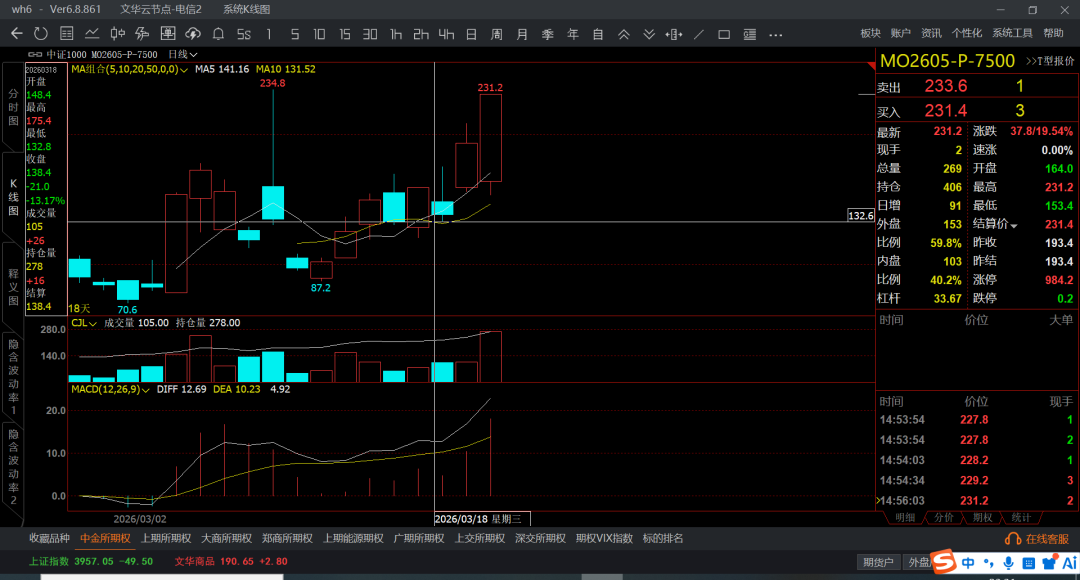Click the refresh icon in the toolbar
1080x580 pixels.
[x=41, y=34]
